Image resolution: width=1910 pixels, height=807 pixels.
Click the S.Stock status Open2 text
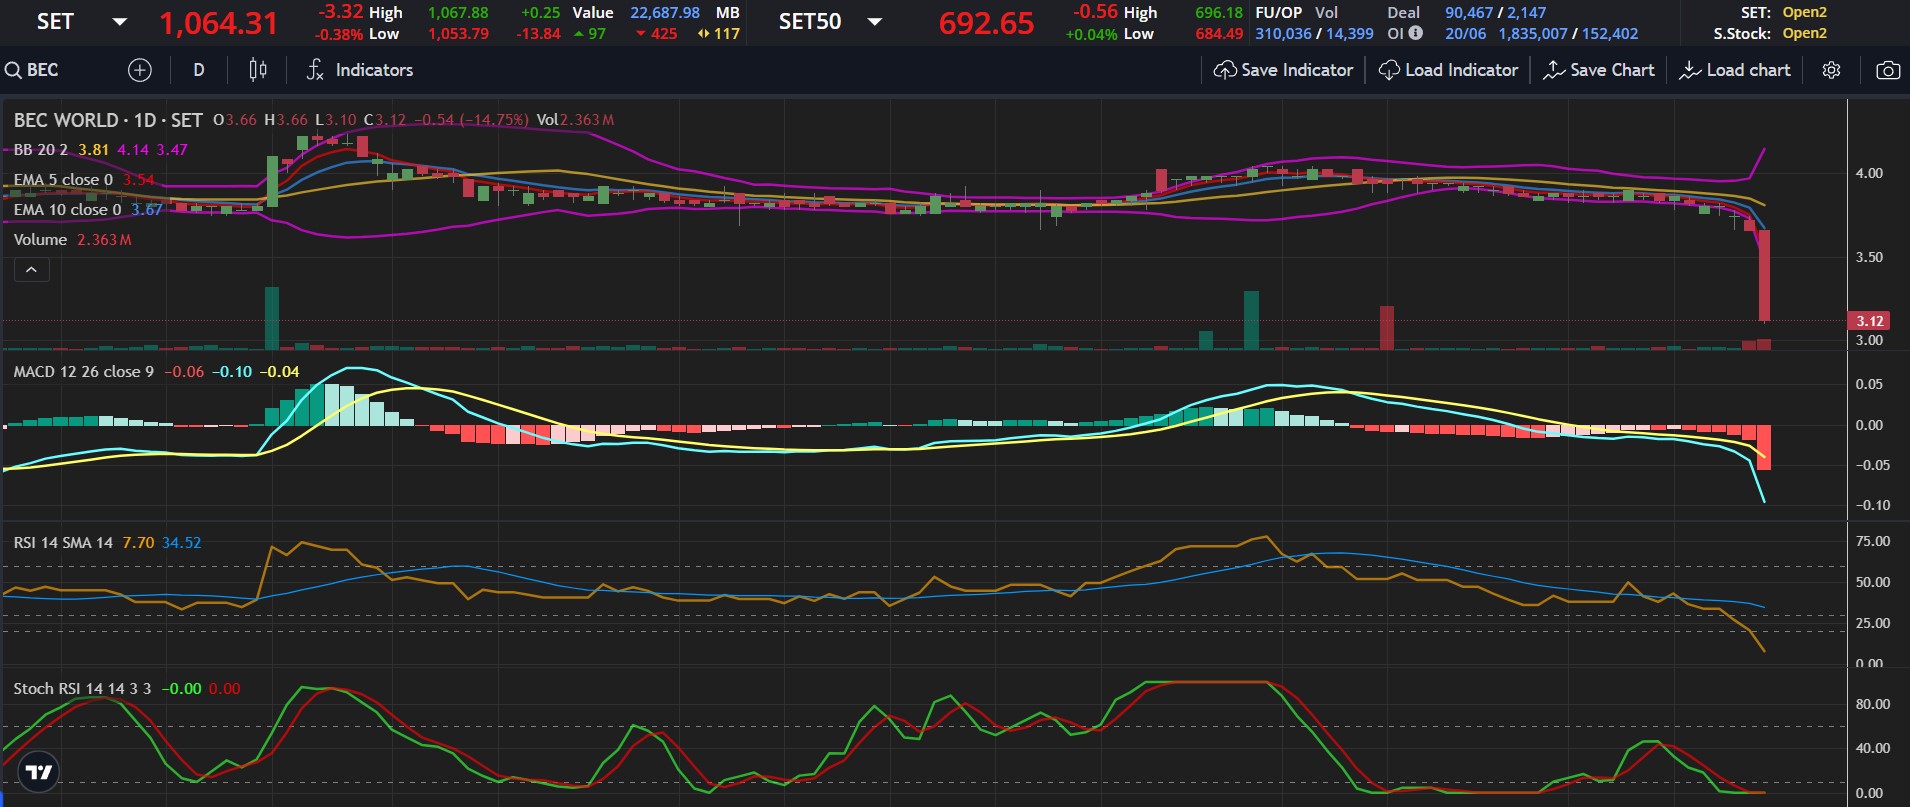(1805, 33)
